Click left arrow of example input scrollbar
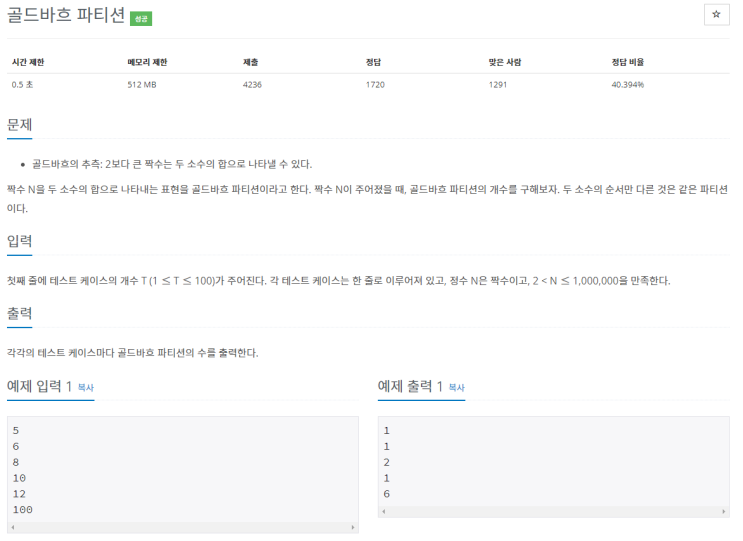Viewport: 743px width, 541px height. [x=13, y=527]
